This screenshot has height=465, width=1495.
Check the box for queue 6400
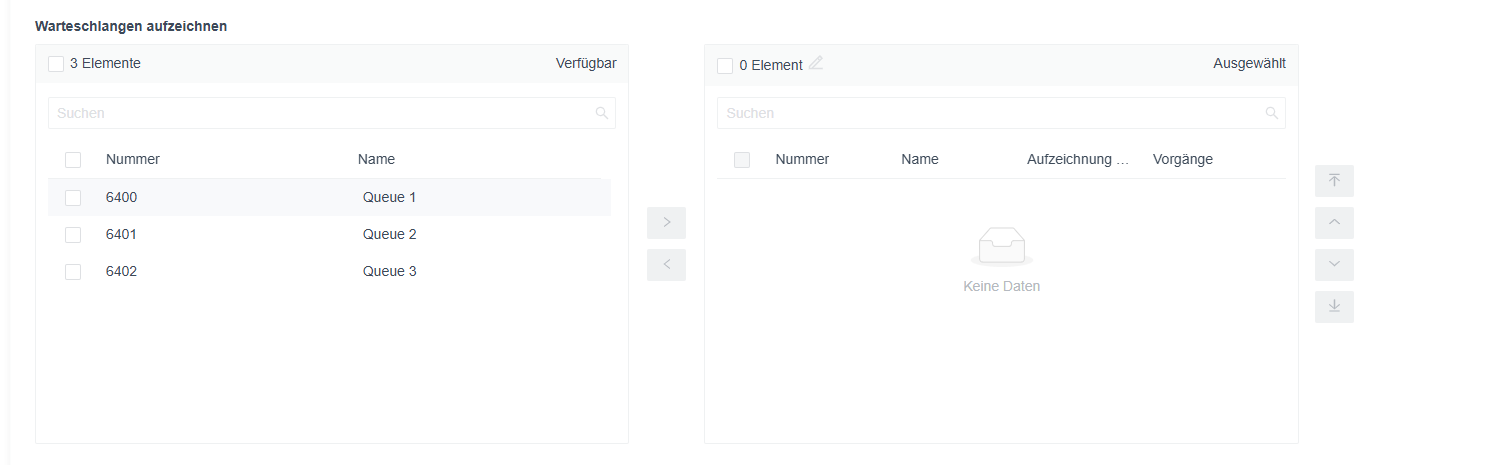click(73, 198)
